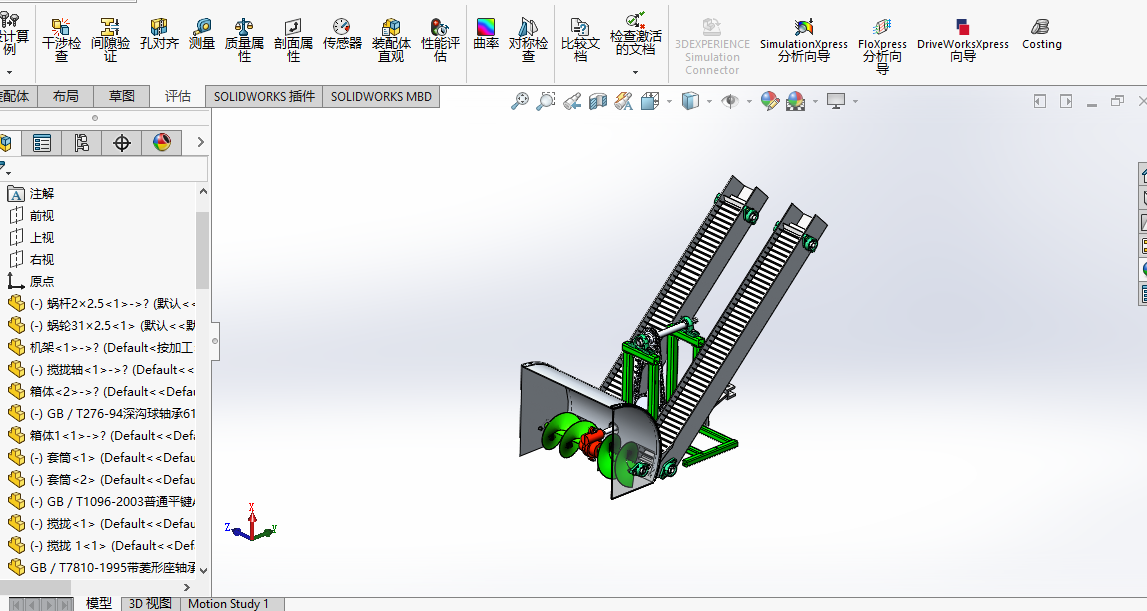The width and height of the screenshot is (1147, 611).
Task: Click 检查激活的文档 check active document
Action: click(x=636, y=34)
